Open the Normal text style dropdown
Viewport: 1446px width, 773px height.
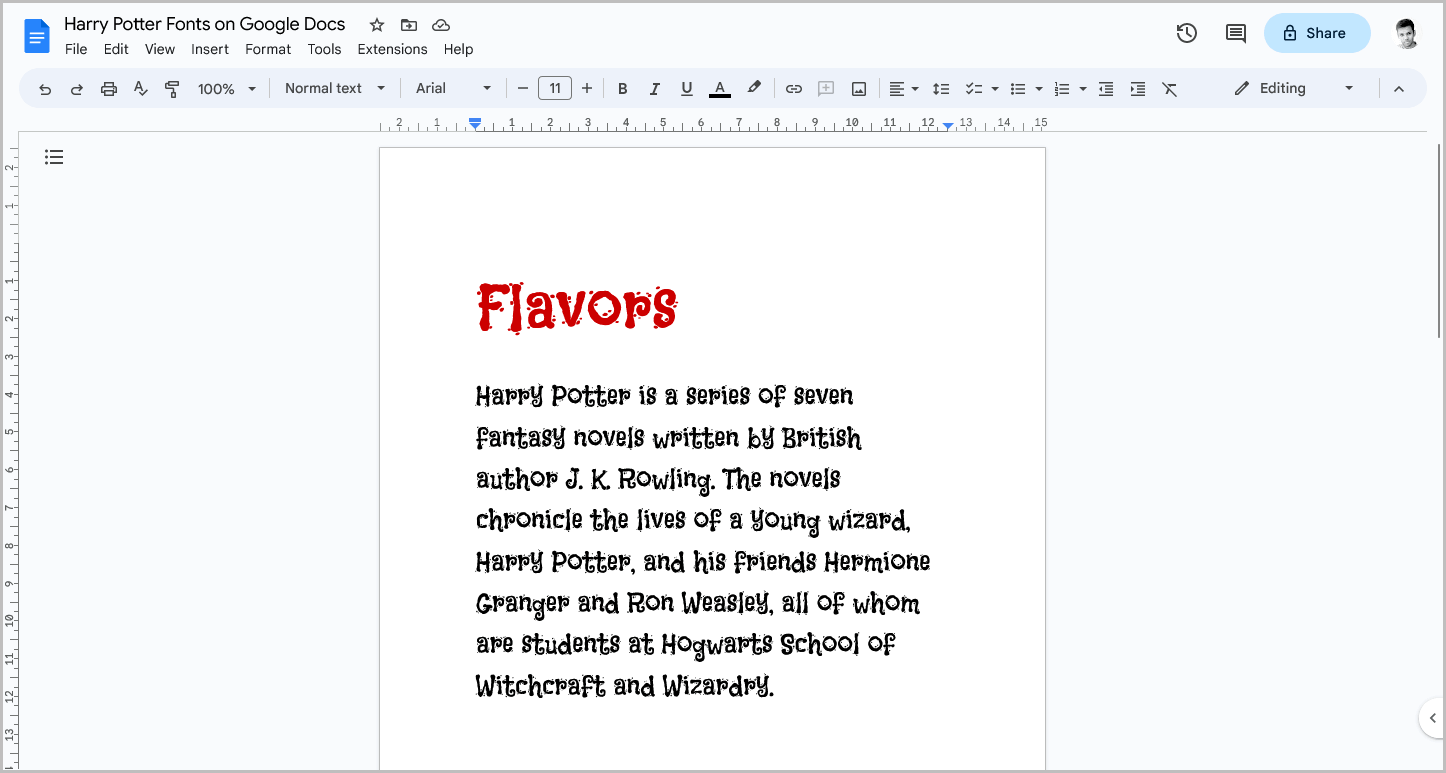335,88
